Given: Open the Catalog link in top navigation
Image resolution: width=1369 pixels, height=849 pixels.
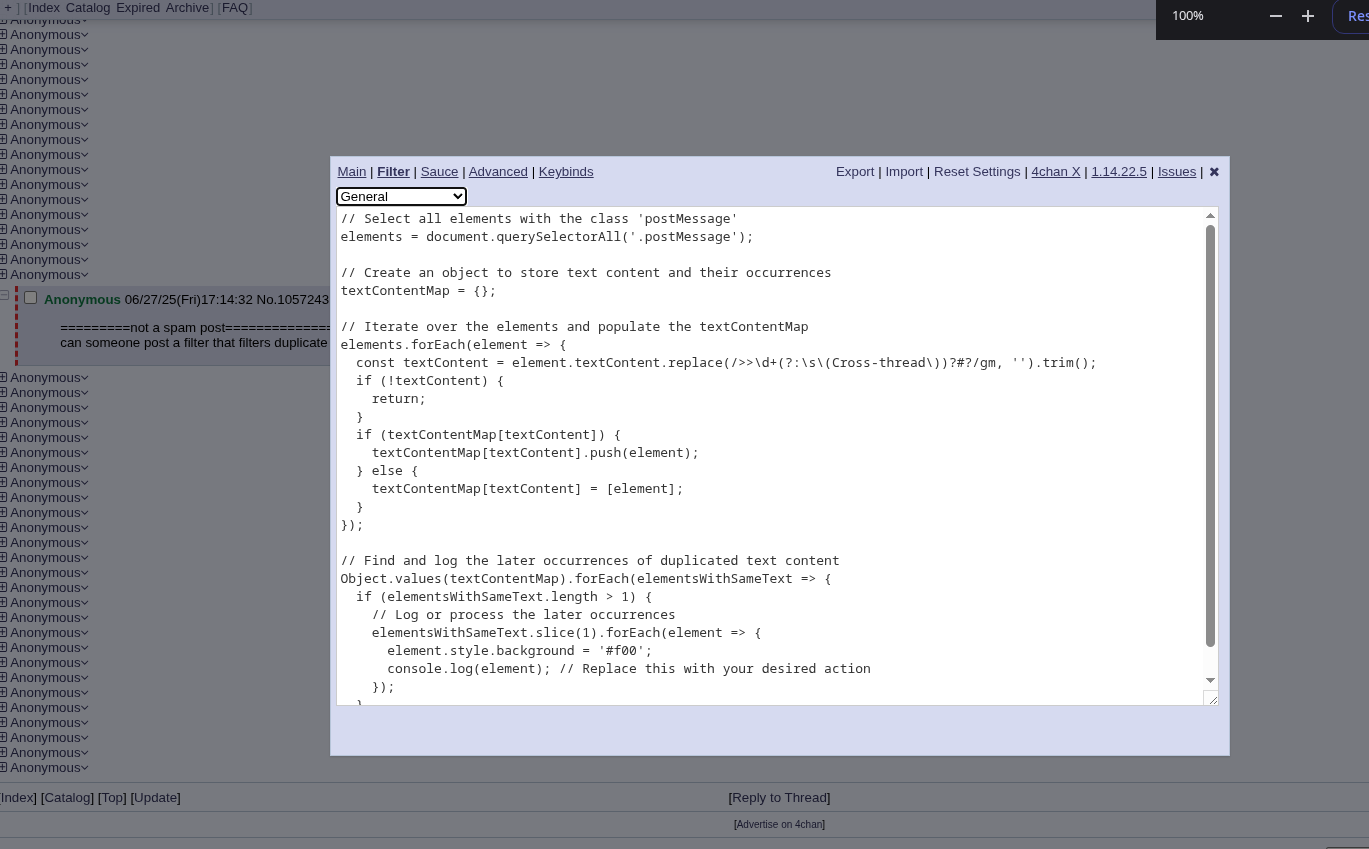Looking at the screenshot, I should [88, 8].
